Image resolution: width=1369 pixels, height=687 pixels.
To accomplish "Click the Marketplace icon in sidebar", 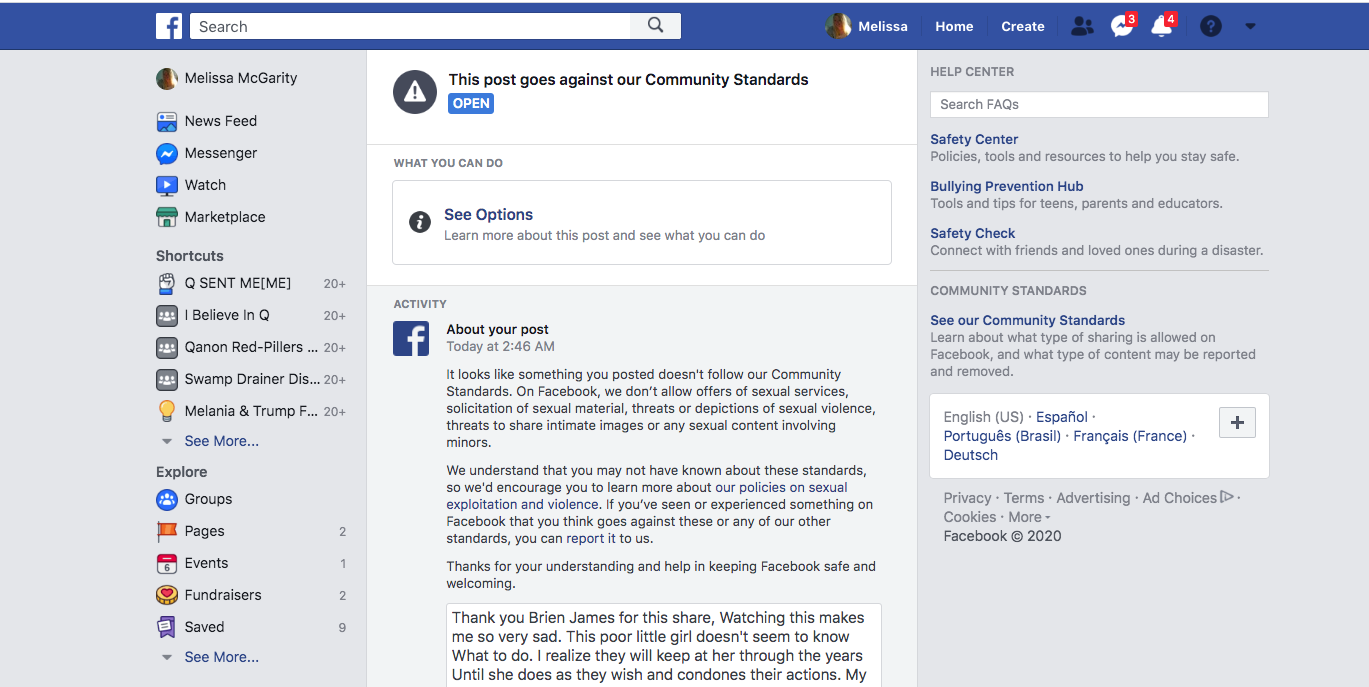I will [x=167, y=217].
